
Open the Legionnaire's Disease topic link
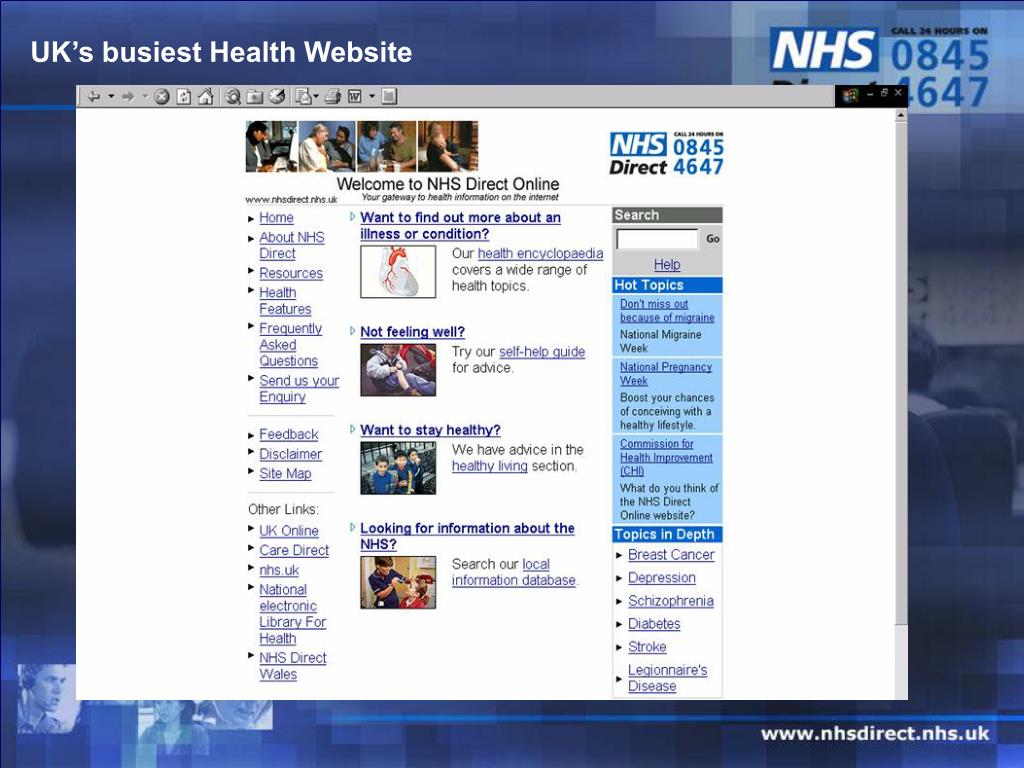tap(667, 678)
